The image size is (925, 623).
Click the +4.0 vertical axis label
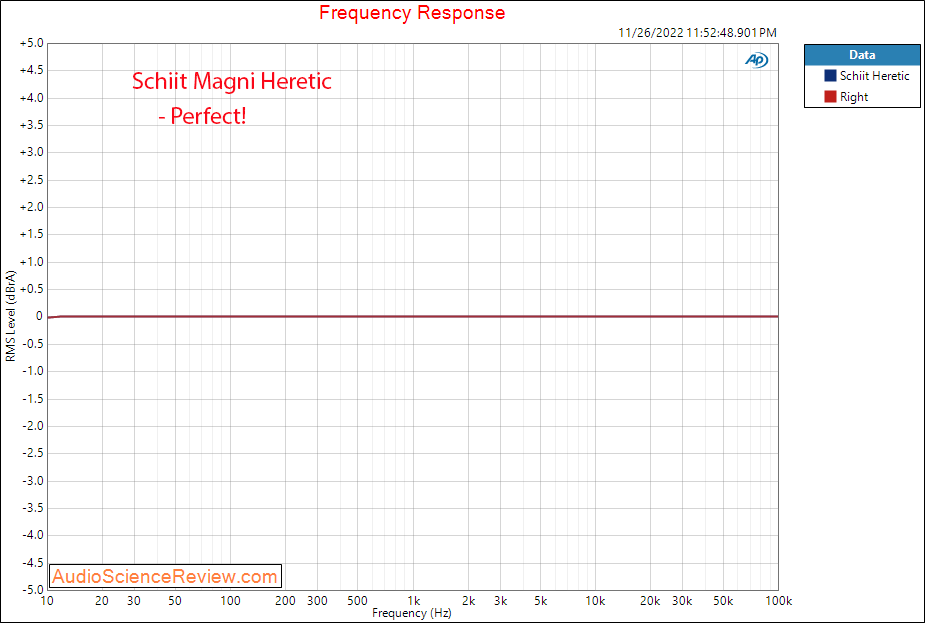pyautogui.click(x=31, y=98)
